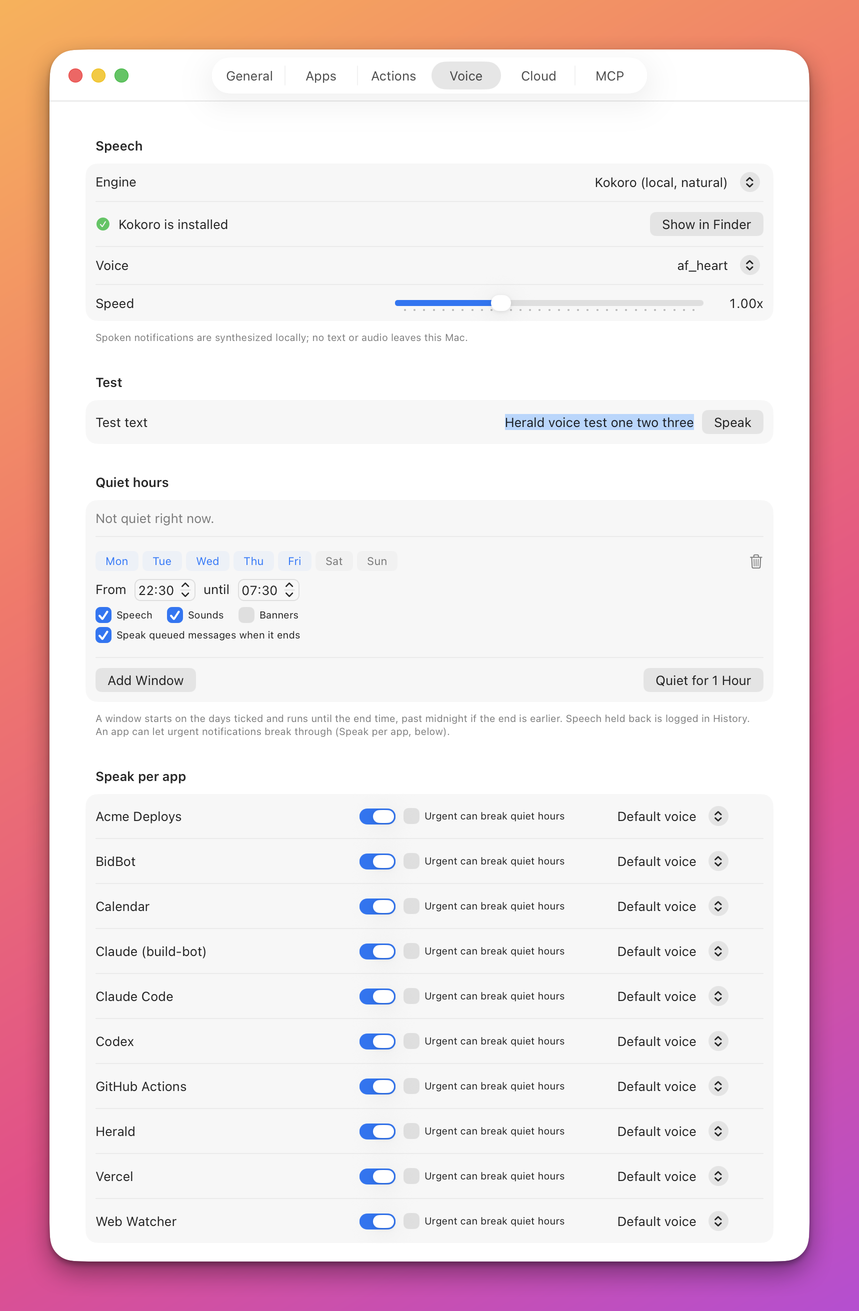This screenshot has height=1311, width=859.
Task: Disable the Codex speech switch
Action: click(x=378, y=1041)
